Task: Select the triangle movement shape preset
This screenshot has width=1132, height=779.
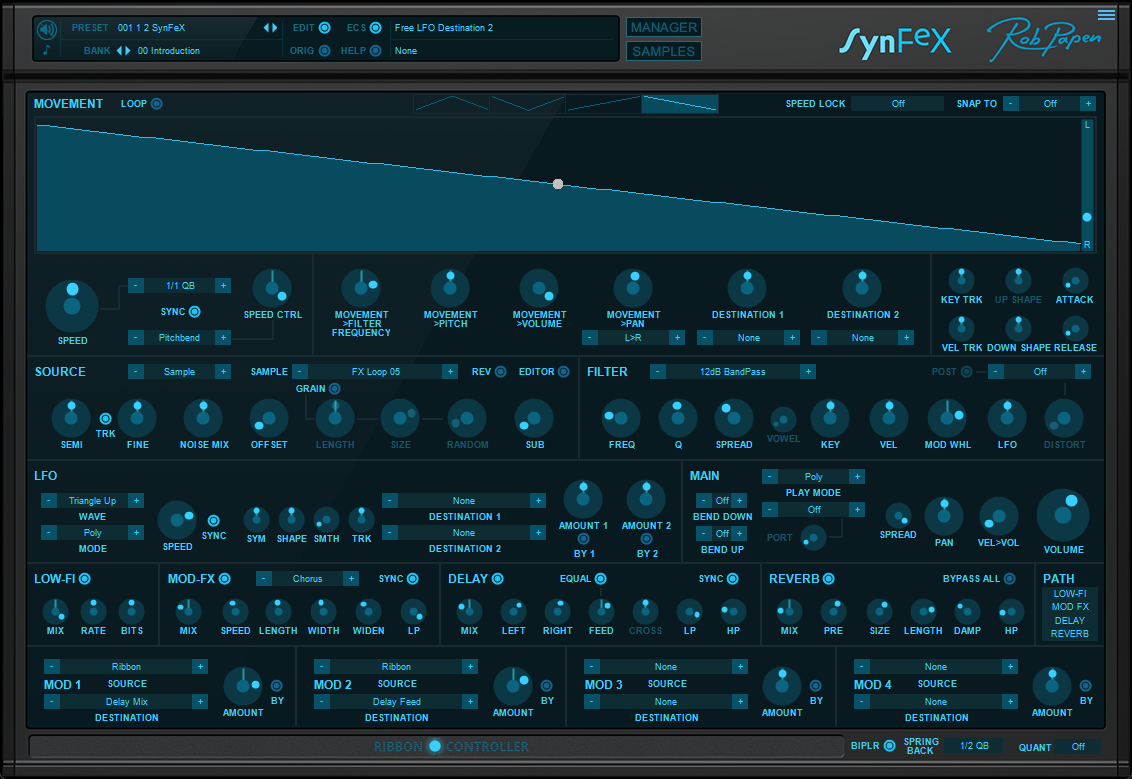Action: point(452,104)
